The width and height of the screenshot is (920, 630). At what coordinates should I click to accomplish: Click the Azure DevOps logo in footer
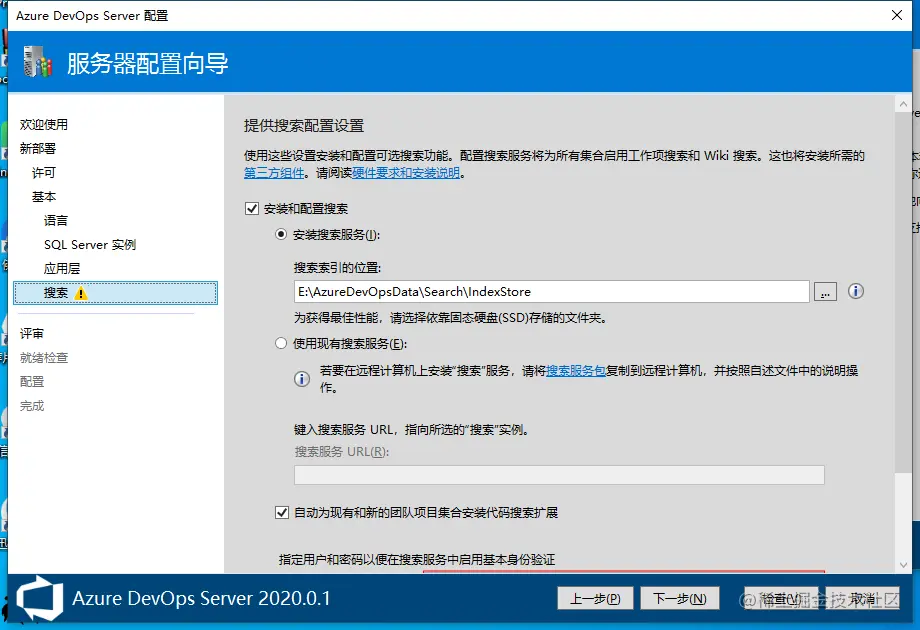[39, 598]
